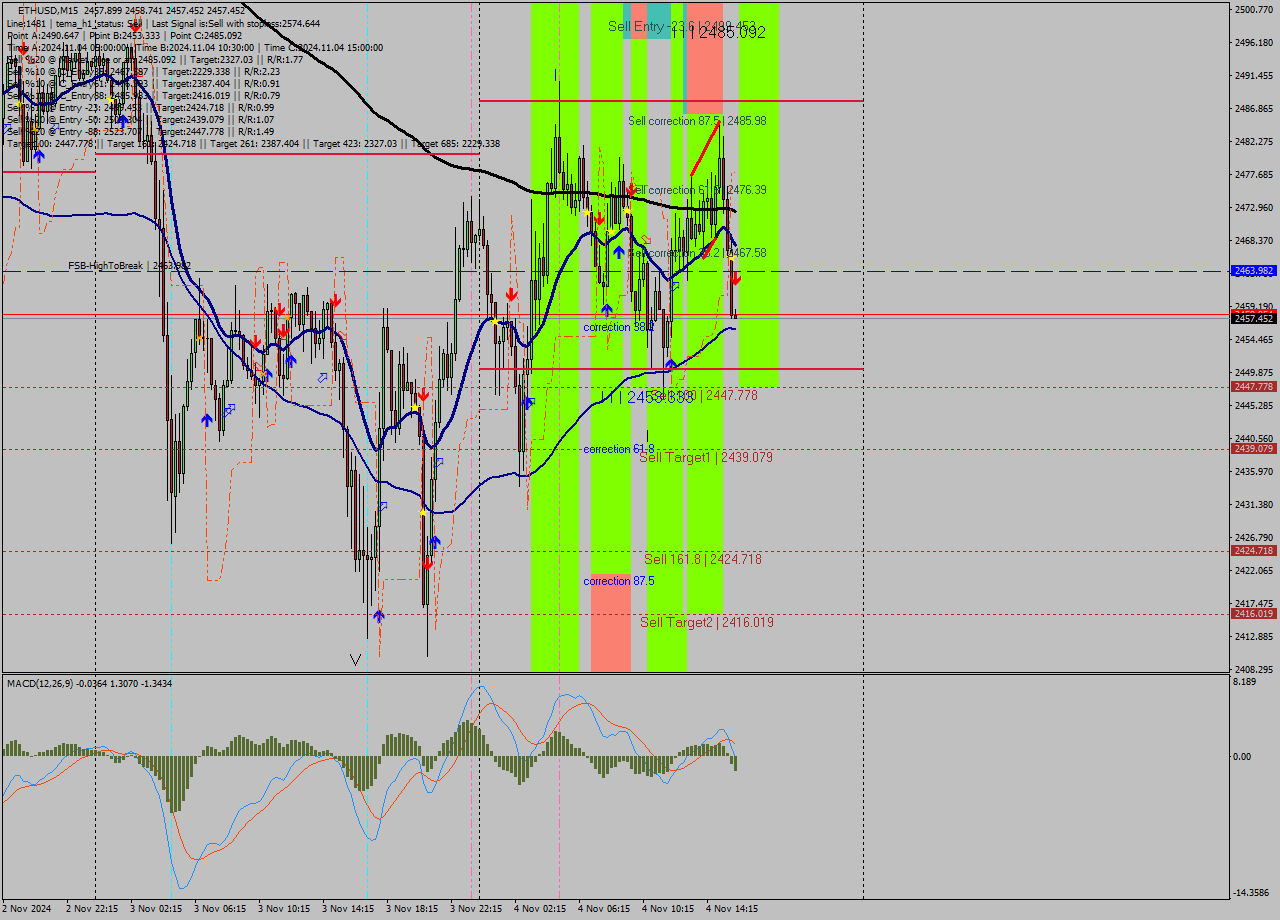Click the 2416.019 price tag on axis
This screenshot has height=920, width=1280.
coord(1254,614)
